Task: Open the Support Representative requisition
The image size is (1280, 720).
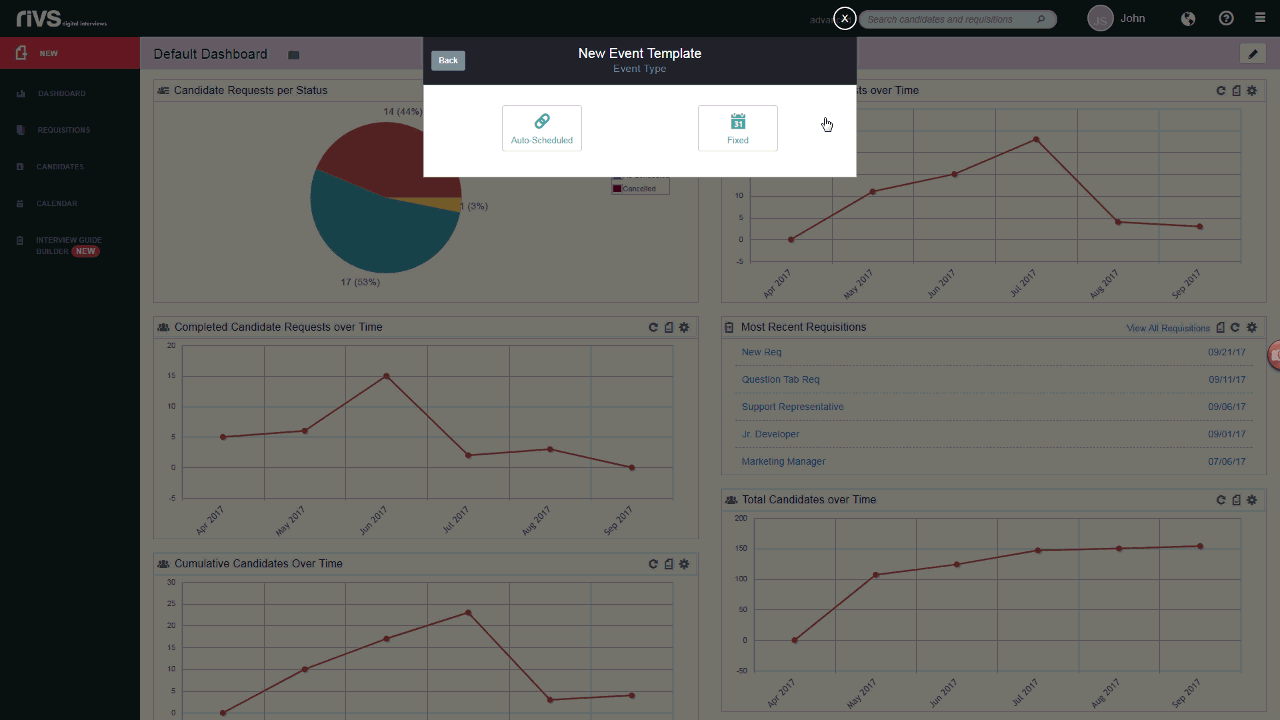Action: [792, 407]
